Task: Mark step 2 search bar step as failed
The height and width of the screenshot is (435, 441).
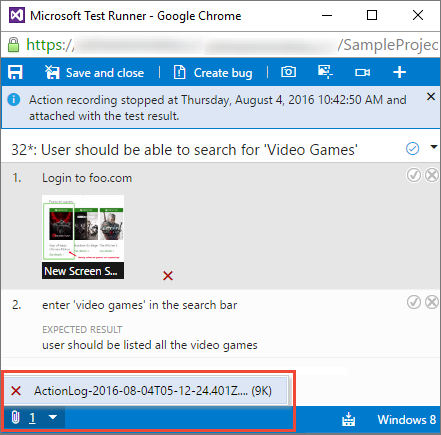Action: 432,302
